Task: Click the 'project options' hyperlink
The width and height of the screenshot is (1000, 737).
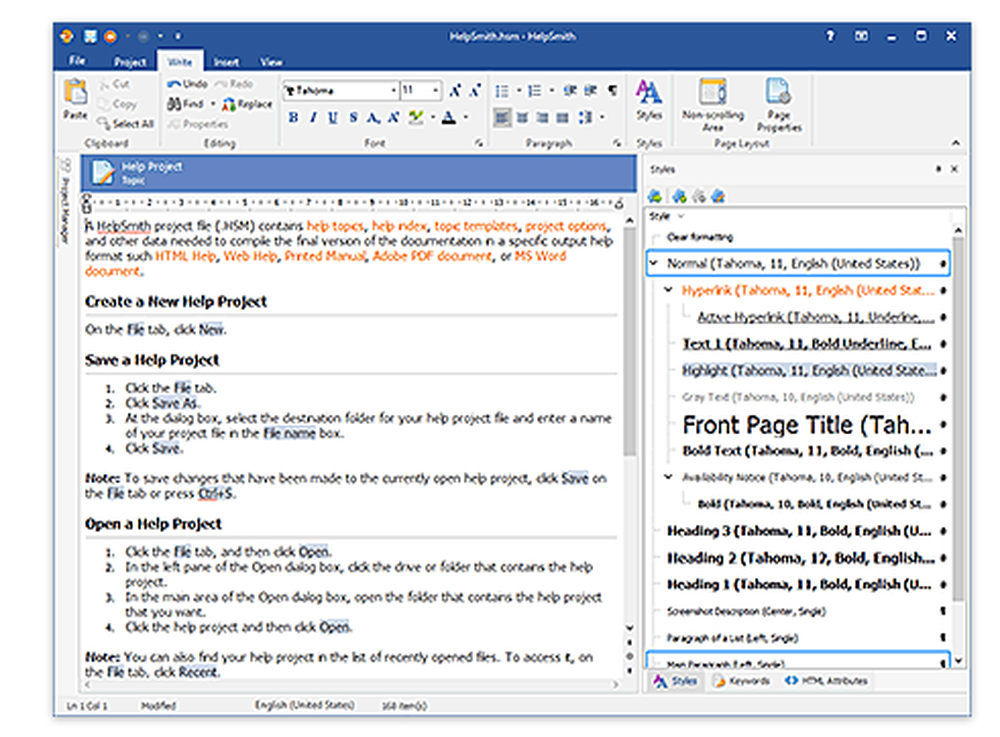Action: (x=566, y=226)
